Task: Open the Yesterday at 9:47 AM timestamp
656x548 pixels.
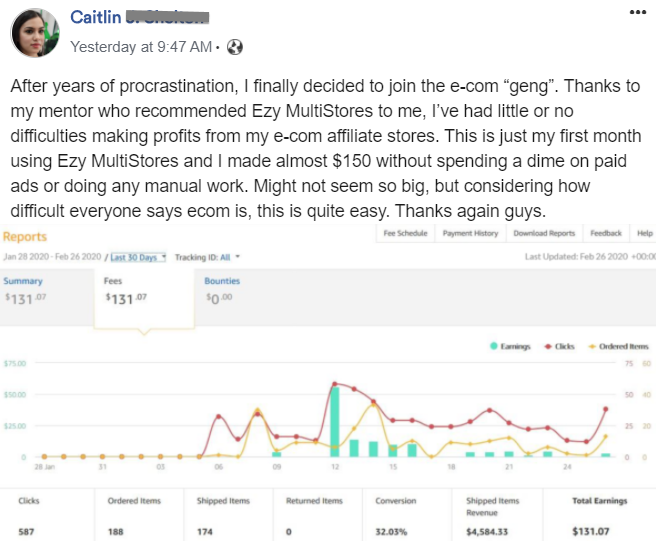Action: tap(141, 46)
